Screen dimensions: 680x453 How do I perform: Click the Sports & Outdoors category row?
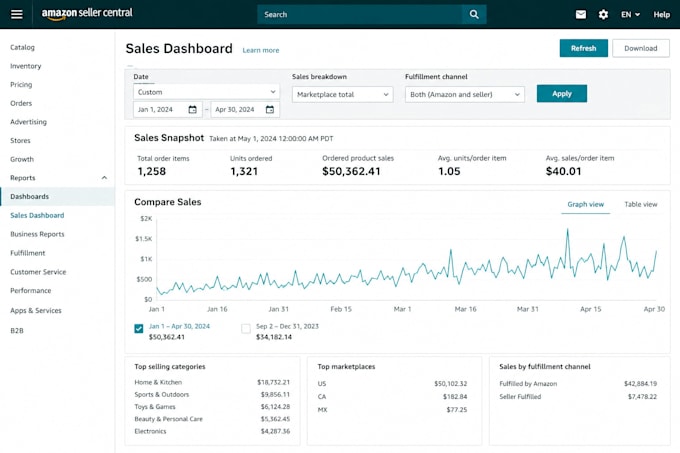click(212, 394)
